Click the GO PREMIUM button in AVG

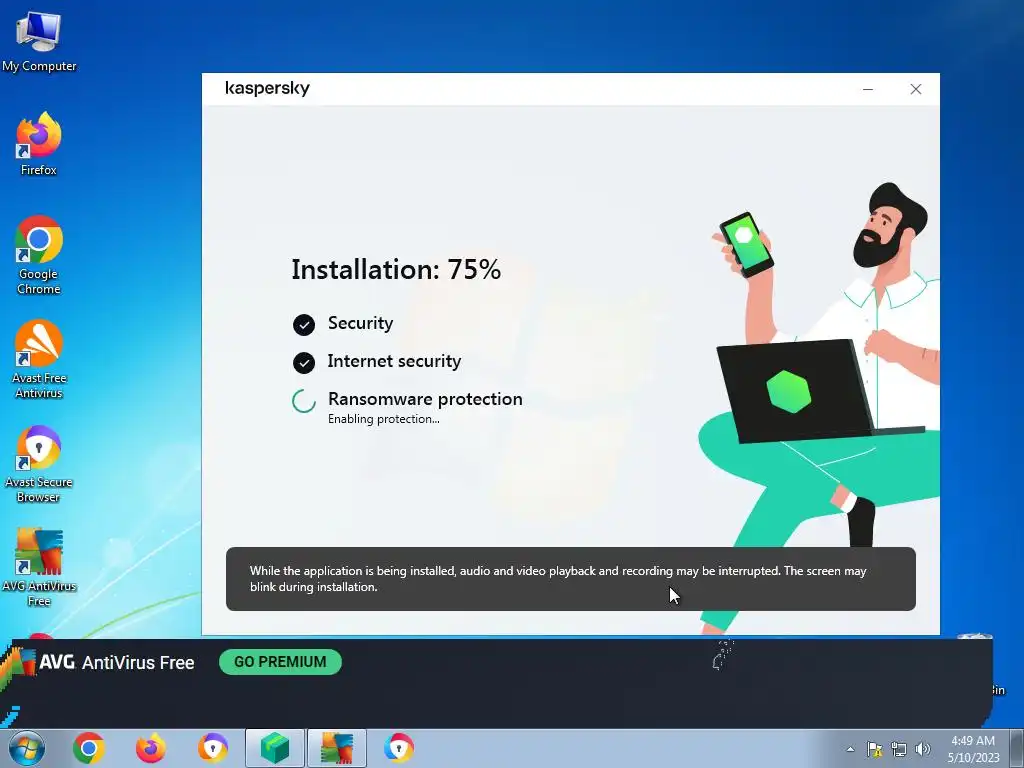(x=280, y=662)
